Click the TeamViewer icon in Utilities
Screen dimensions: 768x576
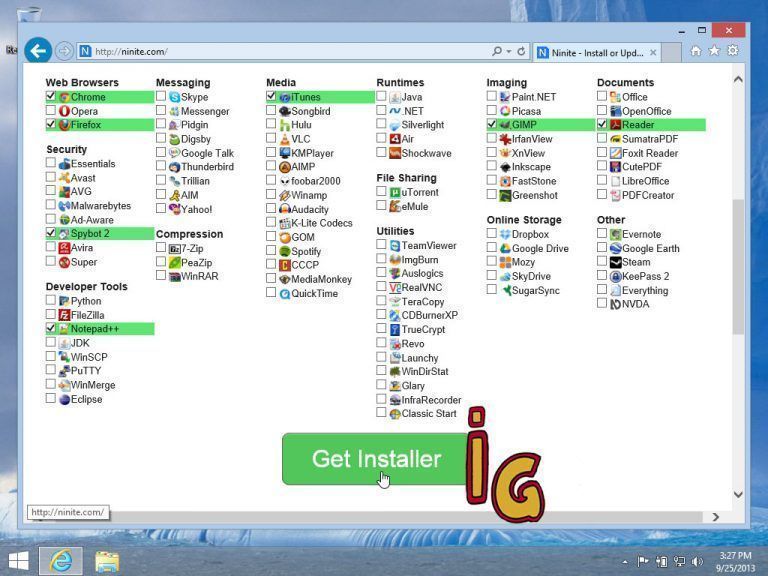click(x=395, y=245)
